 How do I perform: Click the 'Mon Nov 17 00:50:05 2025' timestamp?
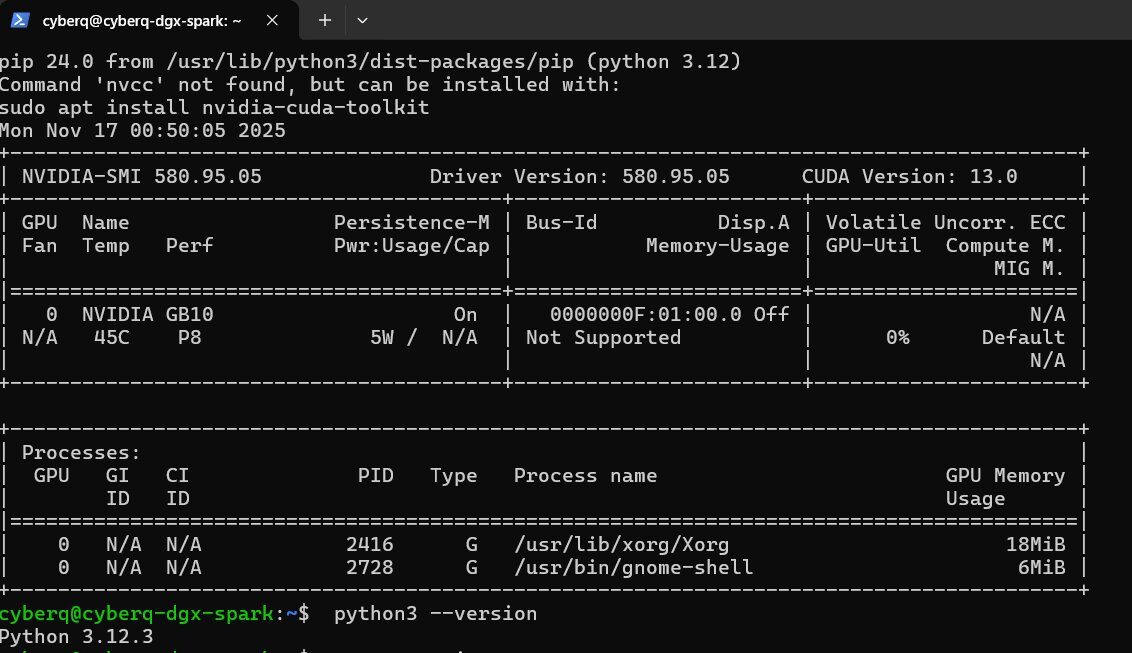(142, 130)
